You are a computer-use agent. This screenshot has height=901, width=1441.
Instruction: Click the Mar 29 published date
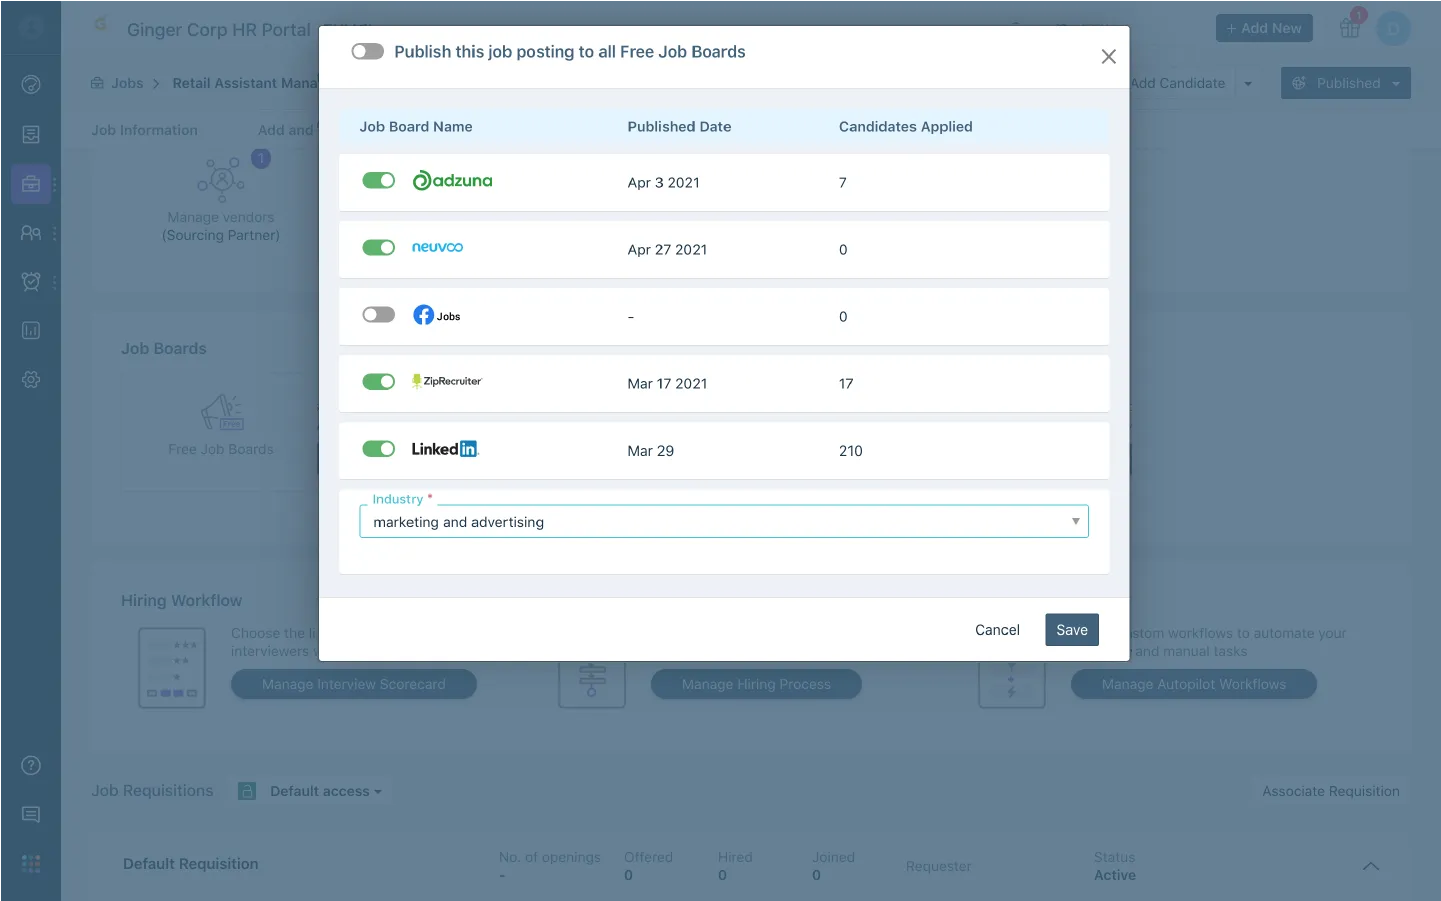pos(650,450)
